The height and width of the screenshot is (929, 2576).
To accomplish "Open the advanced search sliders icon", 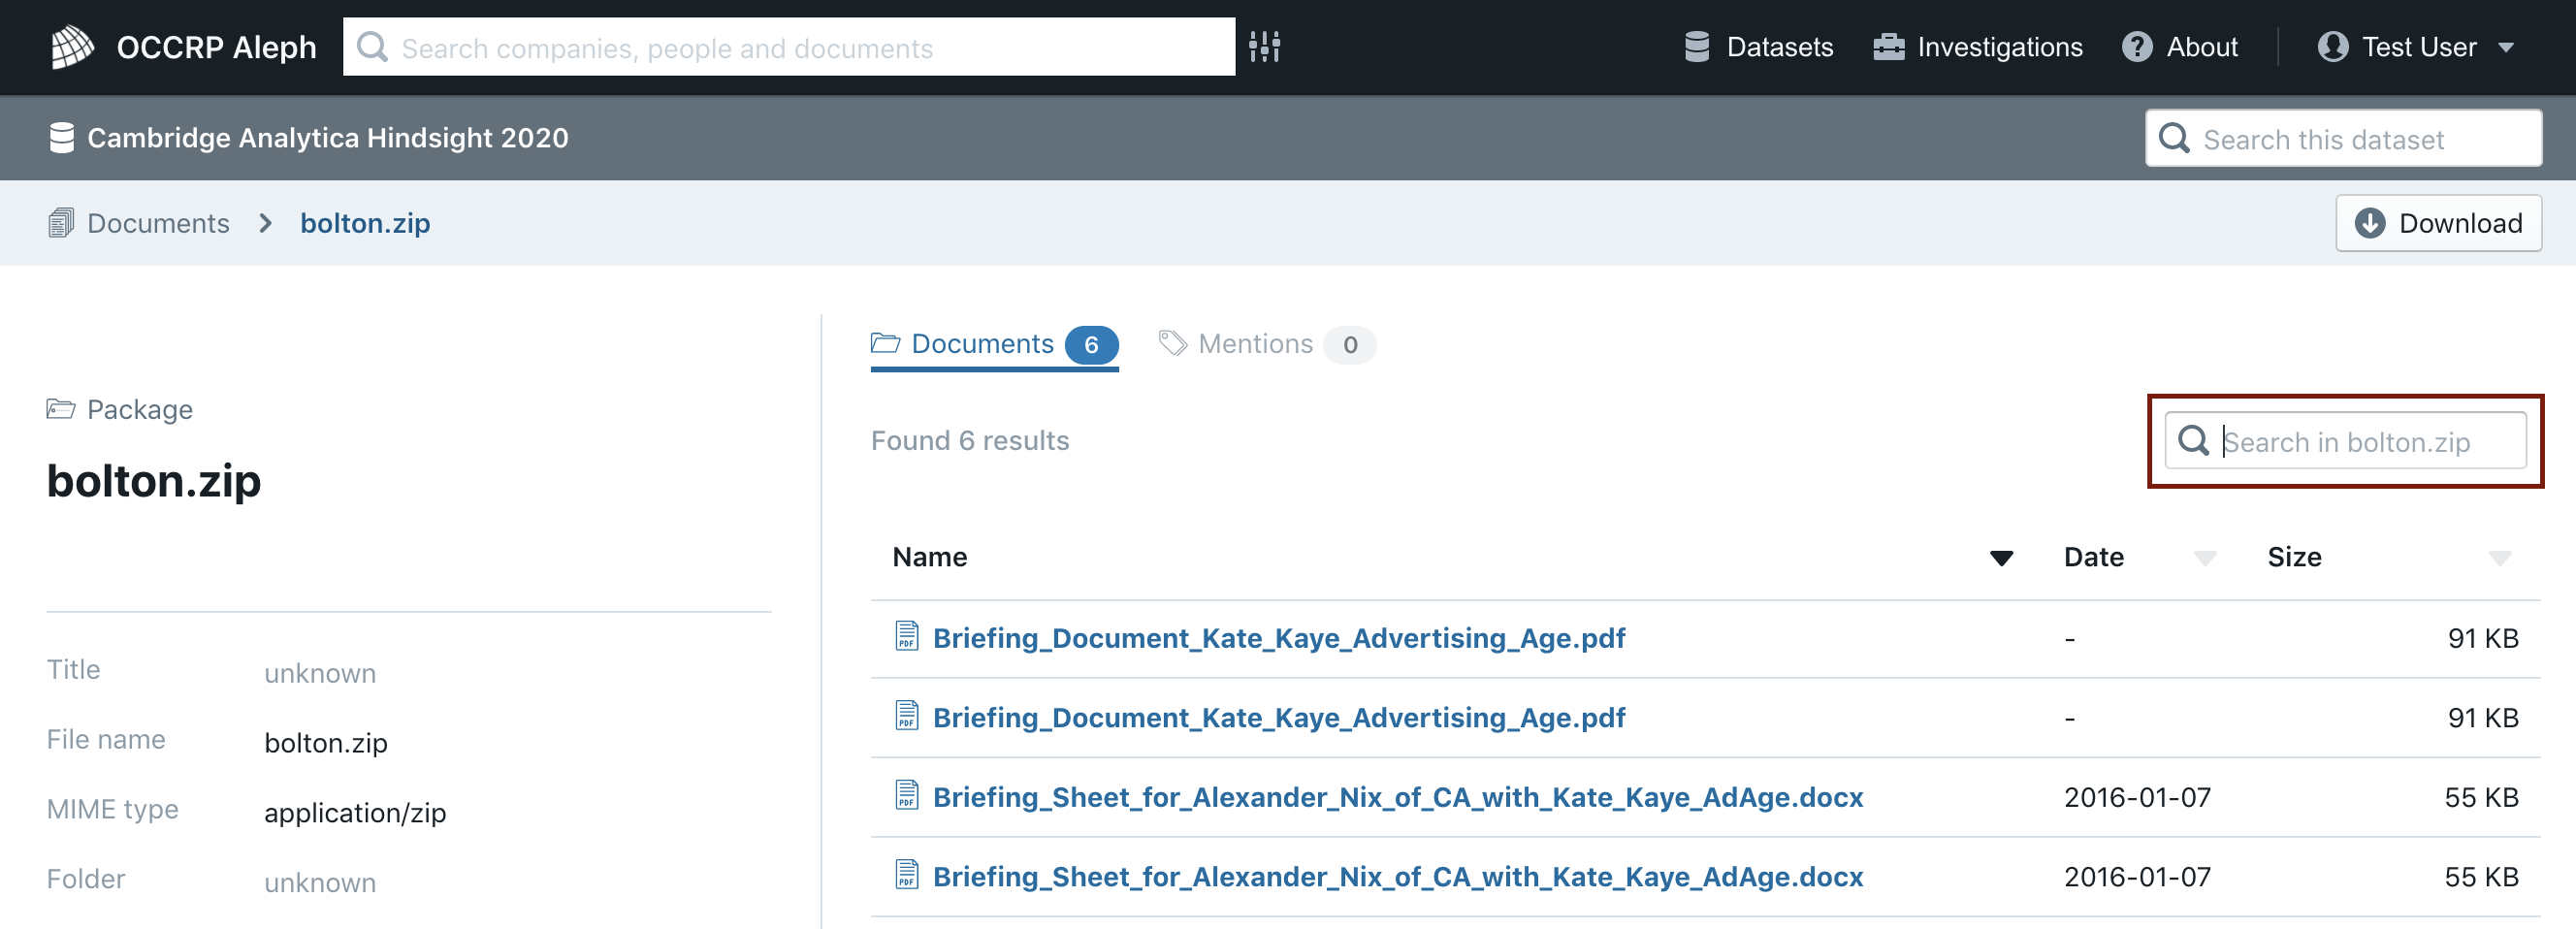I will point(1265,46).
